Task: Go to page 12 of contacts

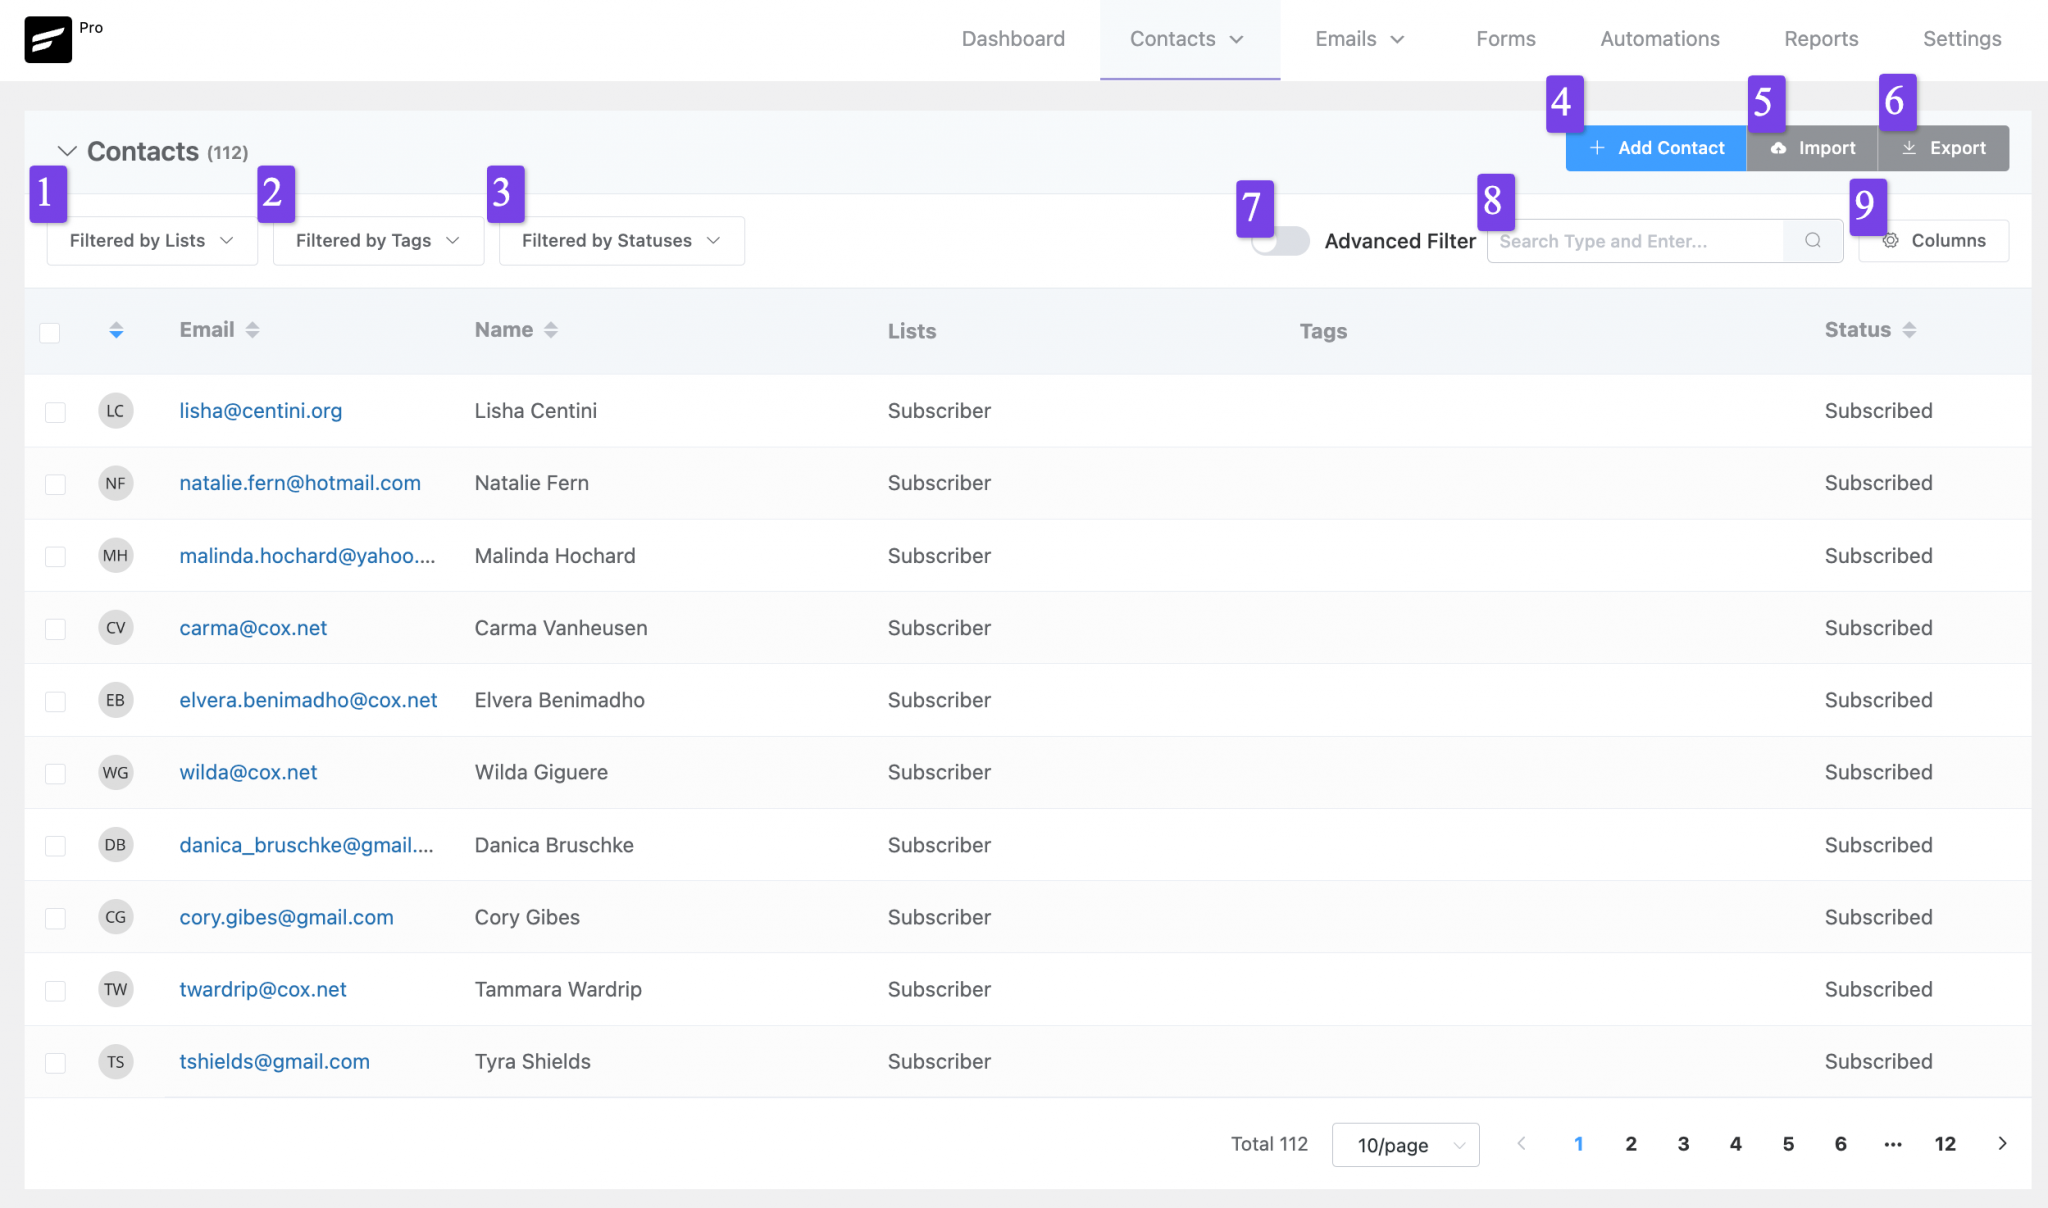Action: click(x=1945, y=1143)
